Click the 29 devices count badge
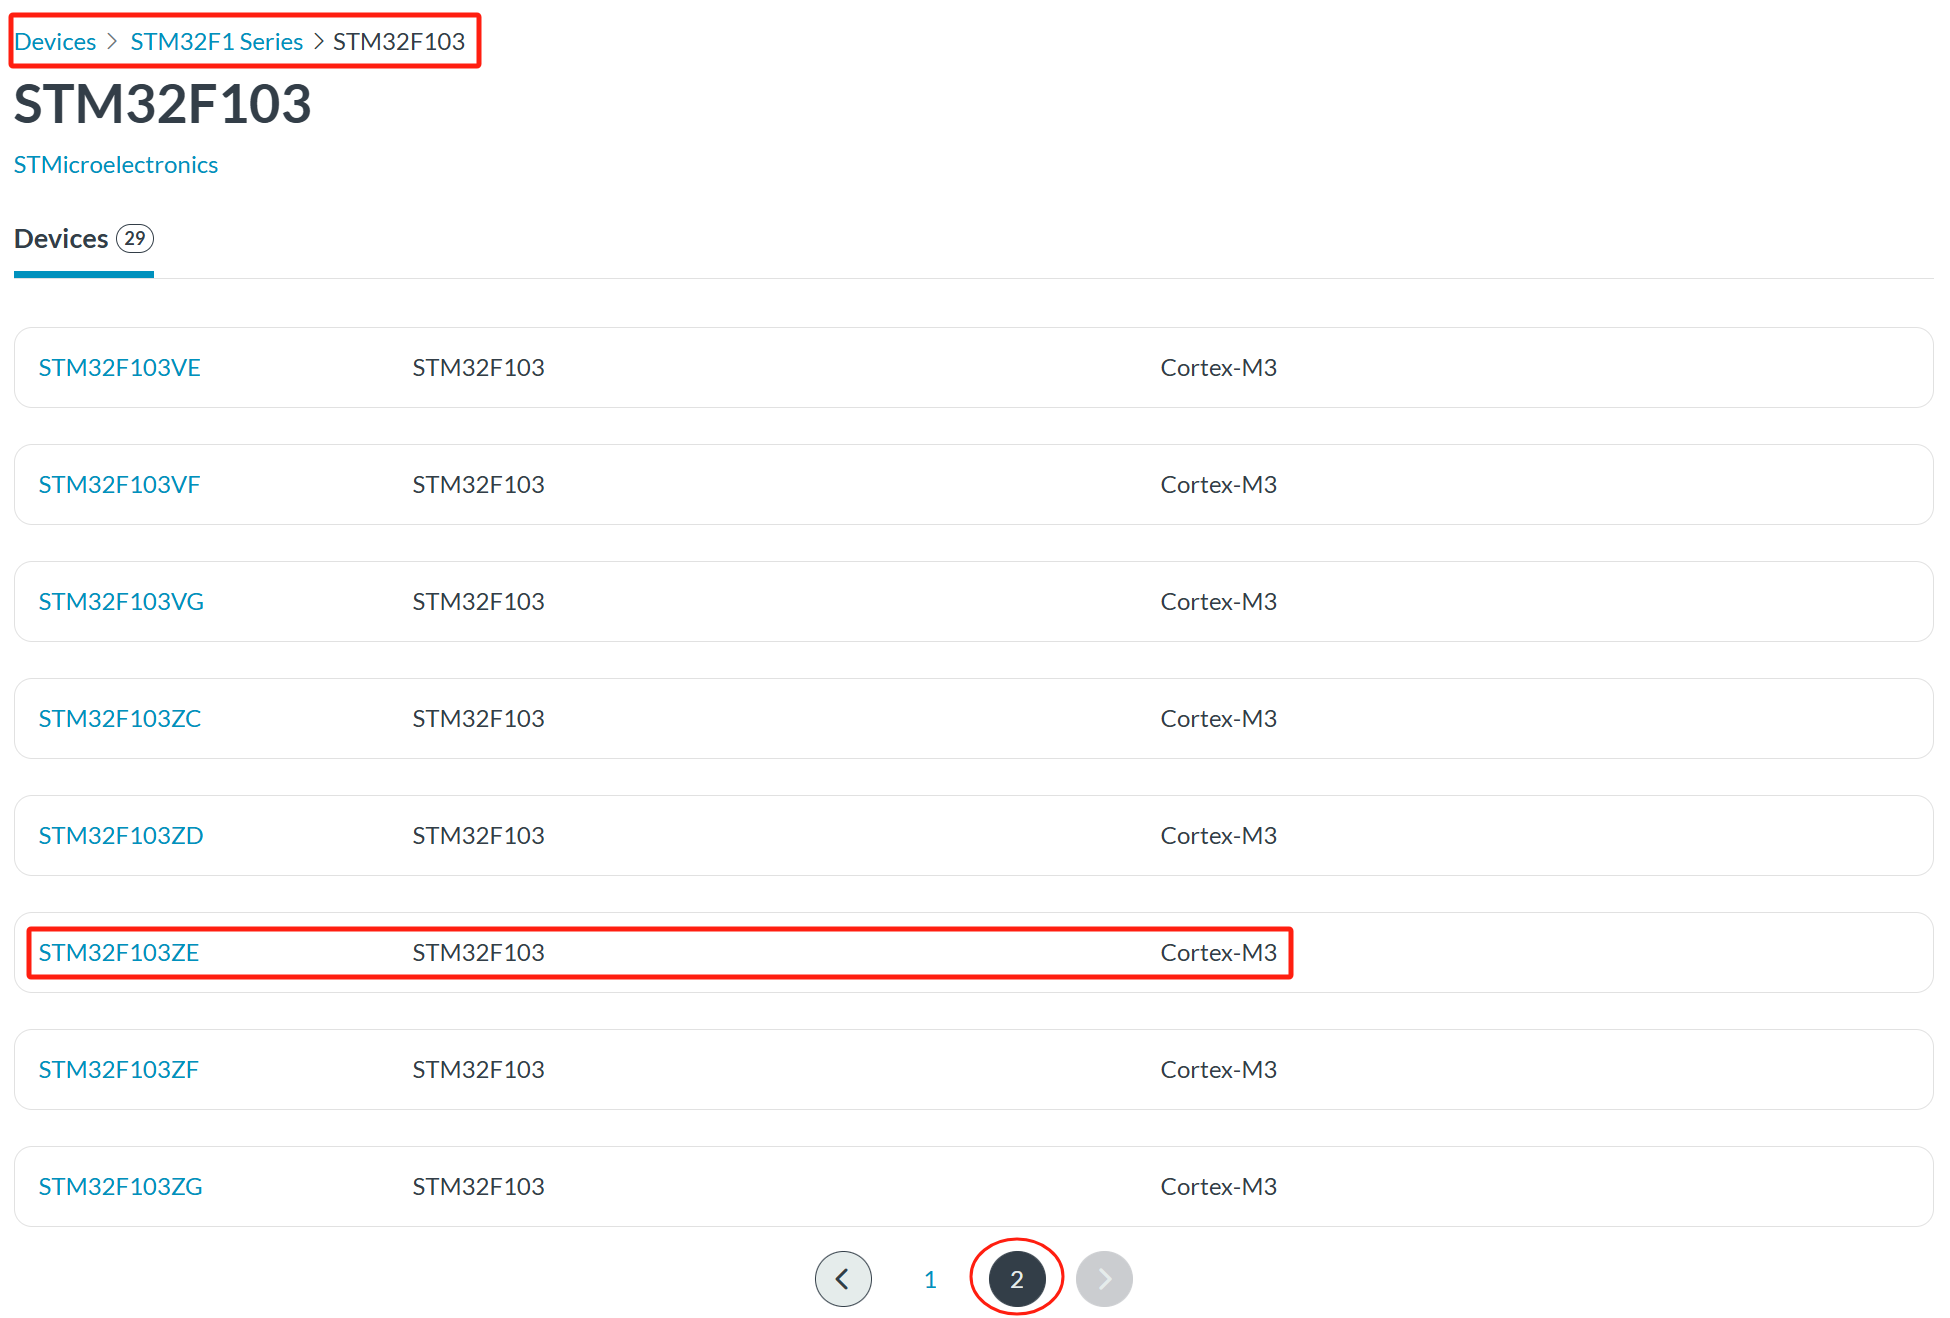Image resolution: width=1950 pixels, height=1318 pixels. pyautogui.click(x=135, y=239)
